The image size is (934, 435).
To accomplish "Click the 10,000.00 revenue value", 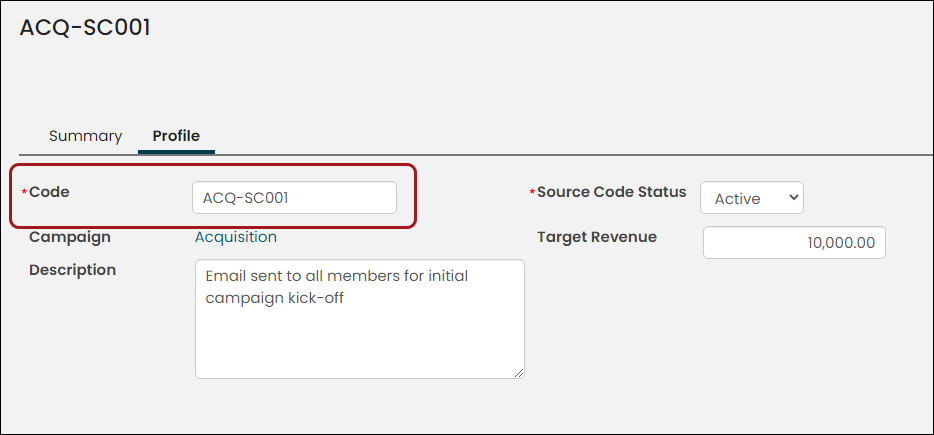I will coord(841,243).
